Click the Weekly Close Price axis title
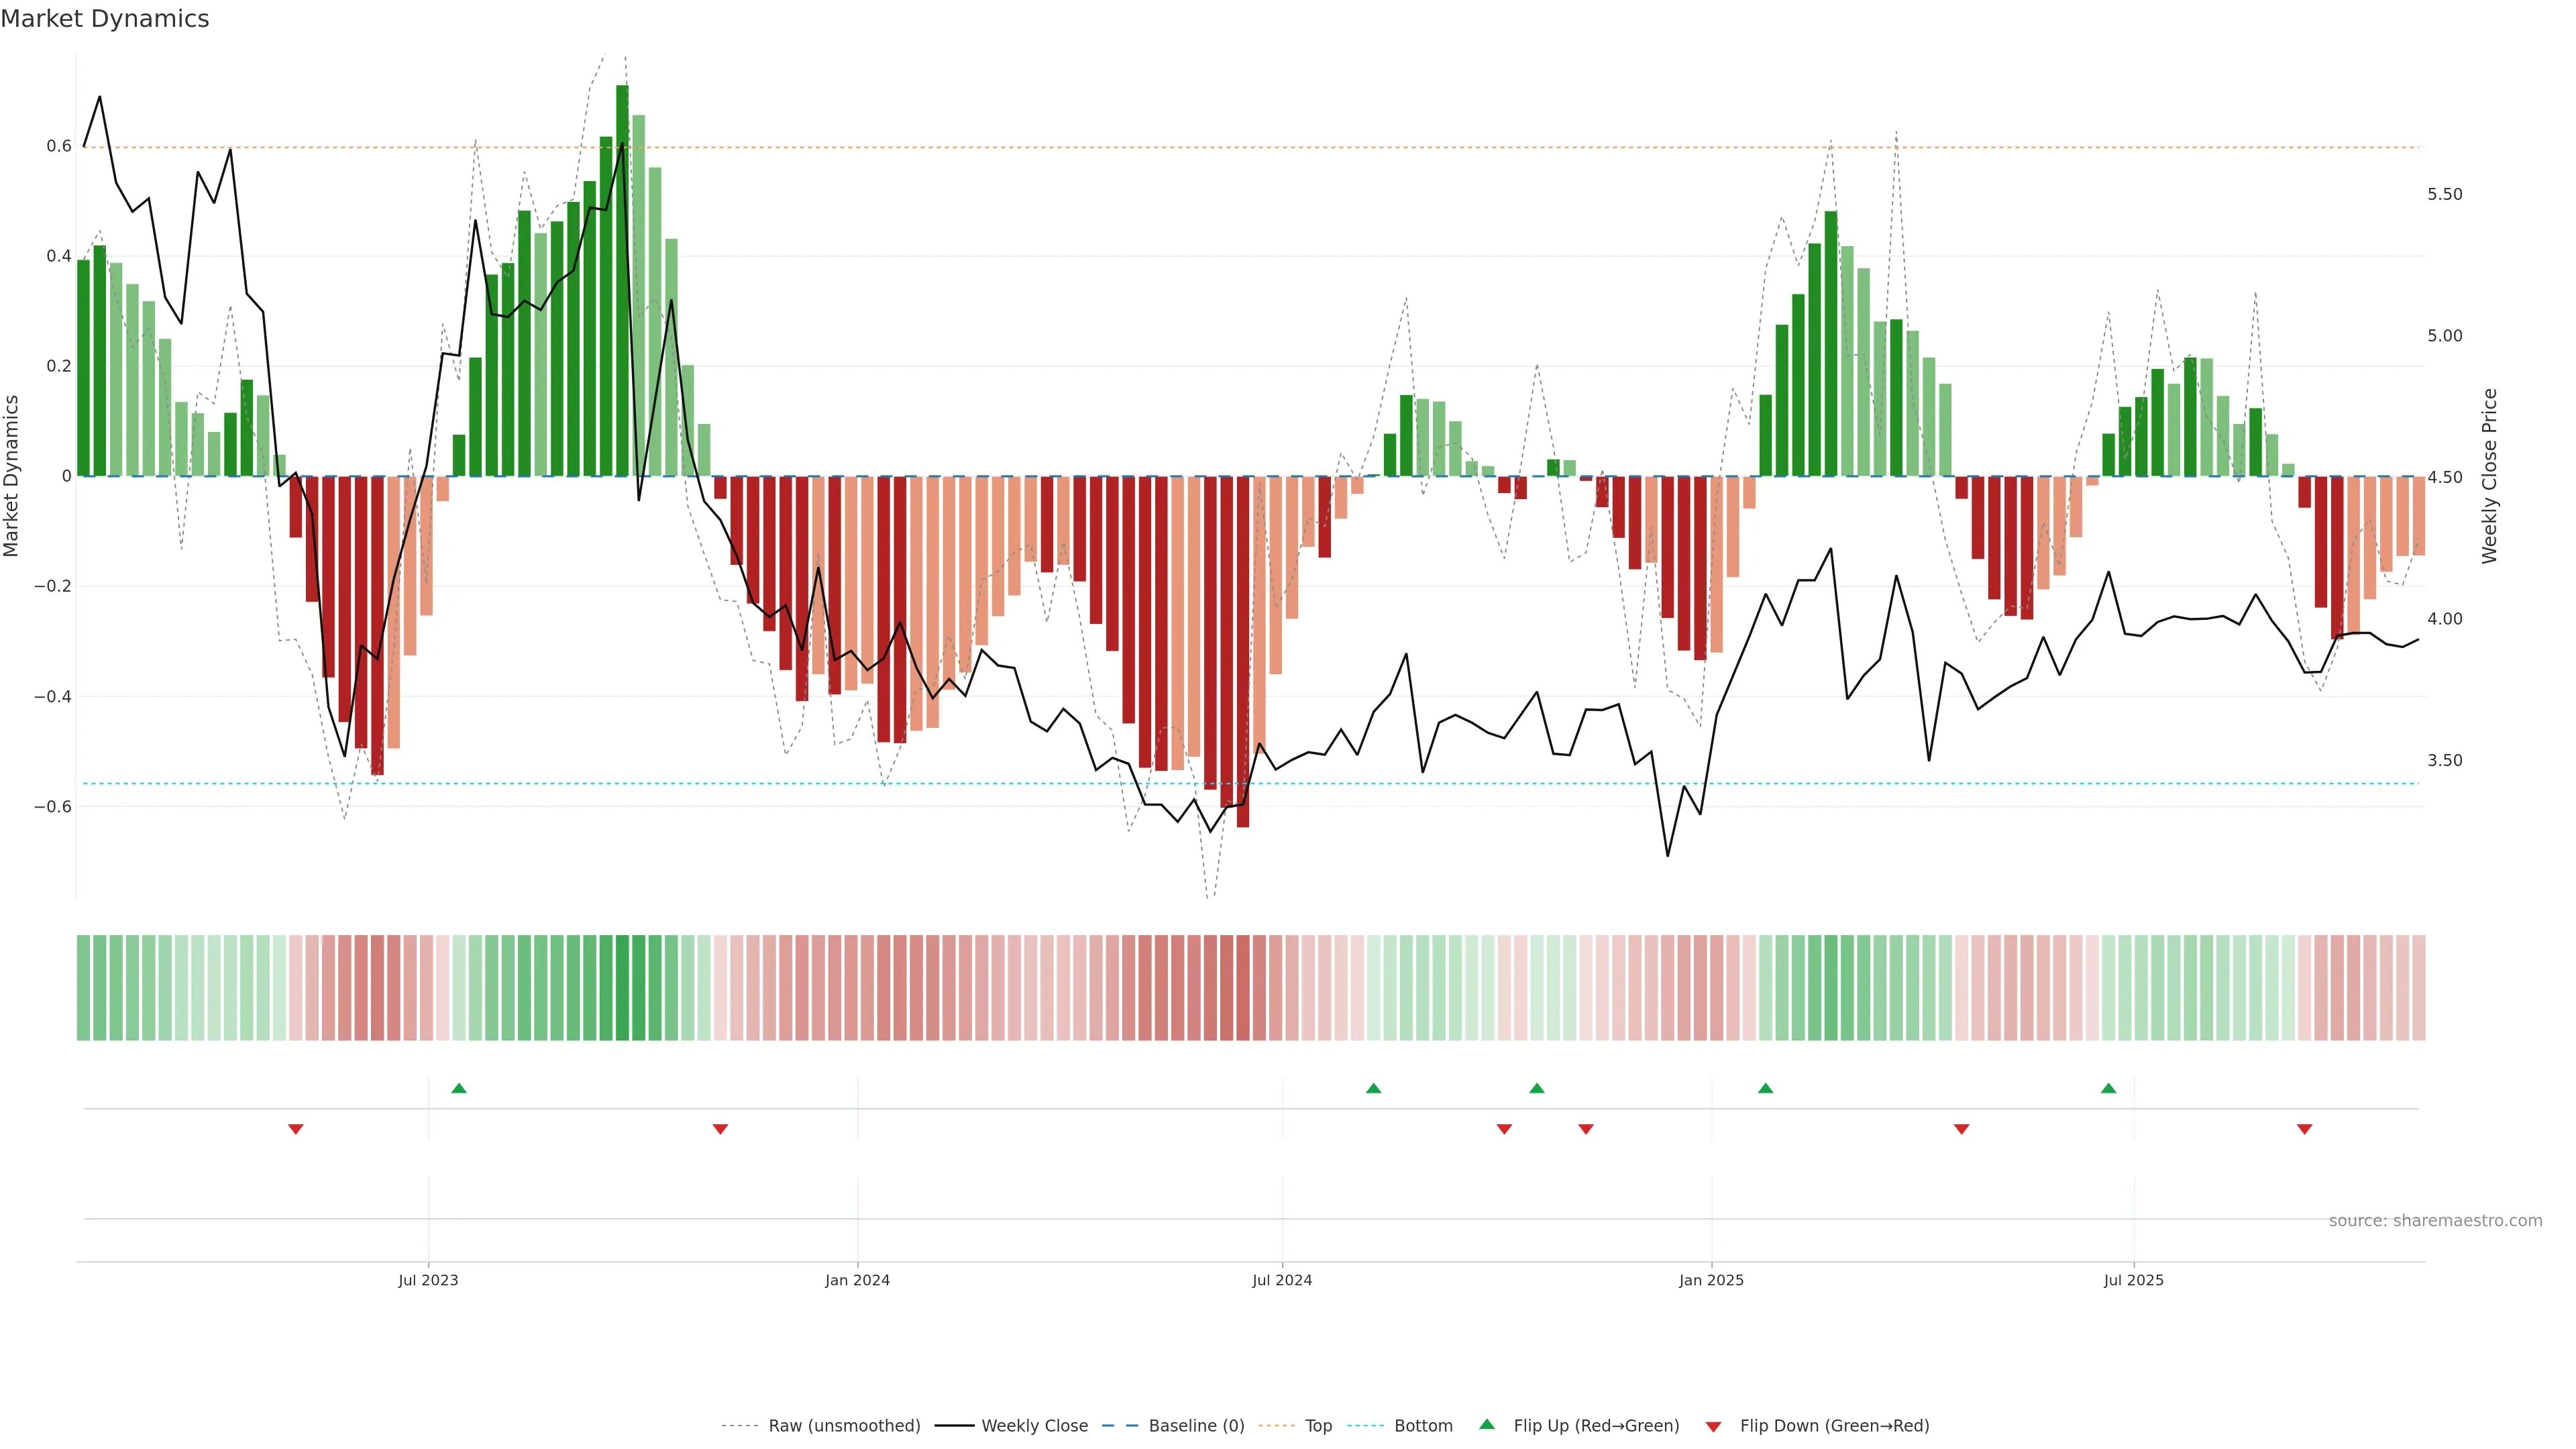The width and height of the screenshot is (2576, 1449). click(2489, 476)
